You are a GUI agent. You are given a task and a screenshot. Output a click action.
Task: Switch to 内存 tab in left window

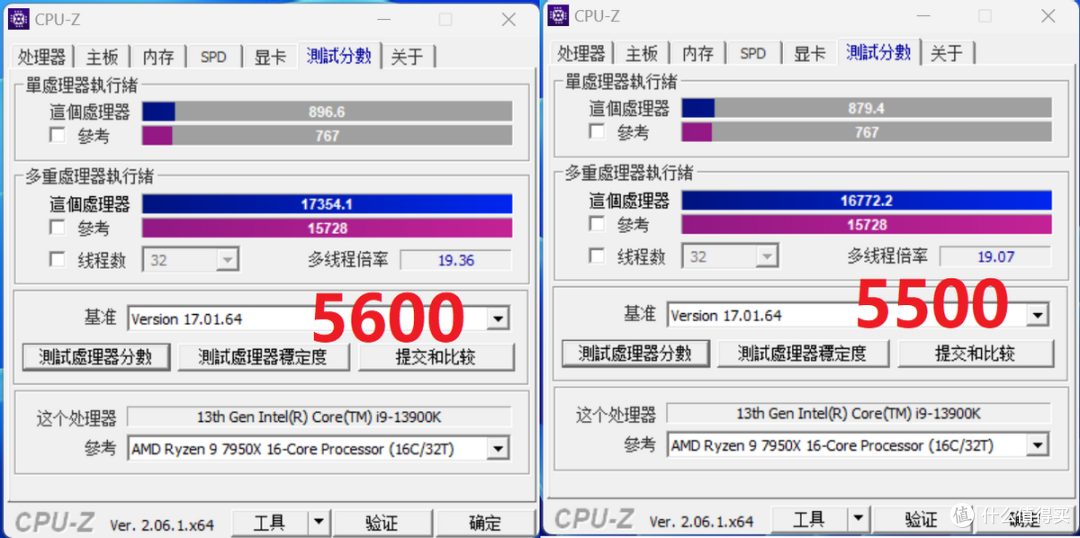click(x=158, y=56)
